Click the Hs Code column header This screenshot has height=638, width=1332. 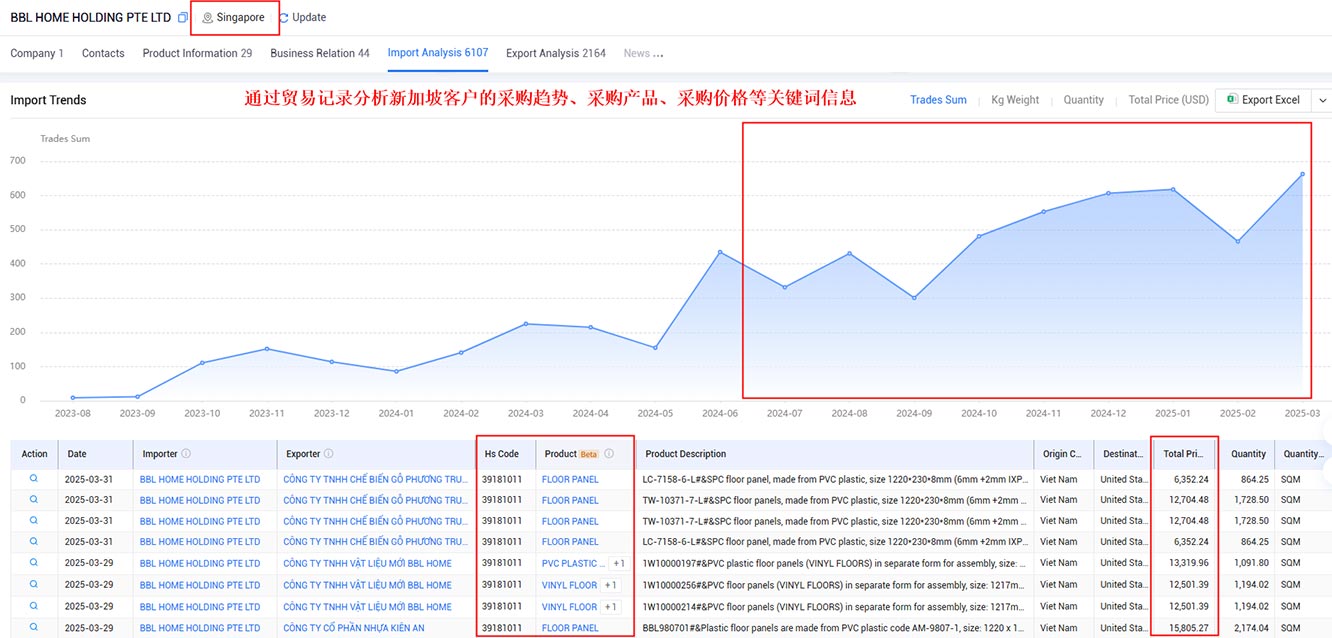coord(502,454)
